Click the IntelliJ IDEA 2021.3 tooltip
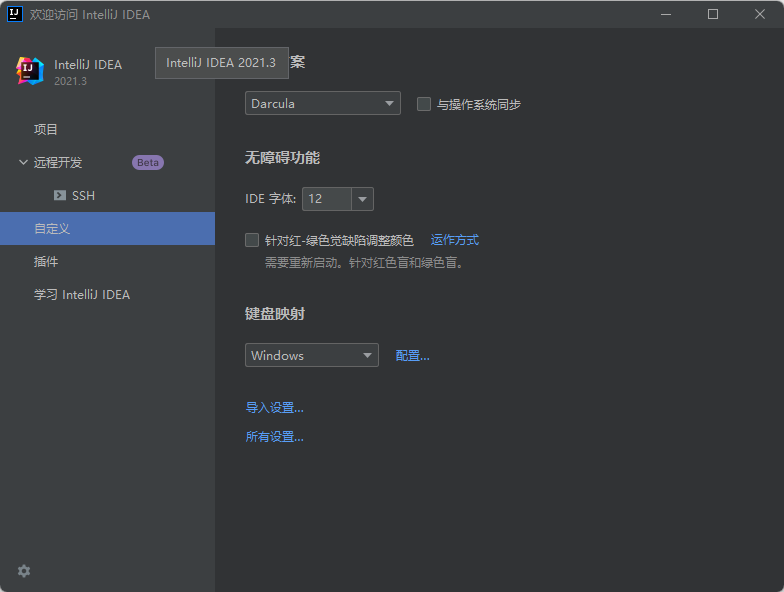The image size is (784, 592). click(x=222, y=63)
